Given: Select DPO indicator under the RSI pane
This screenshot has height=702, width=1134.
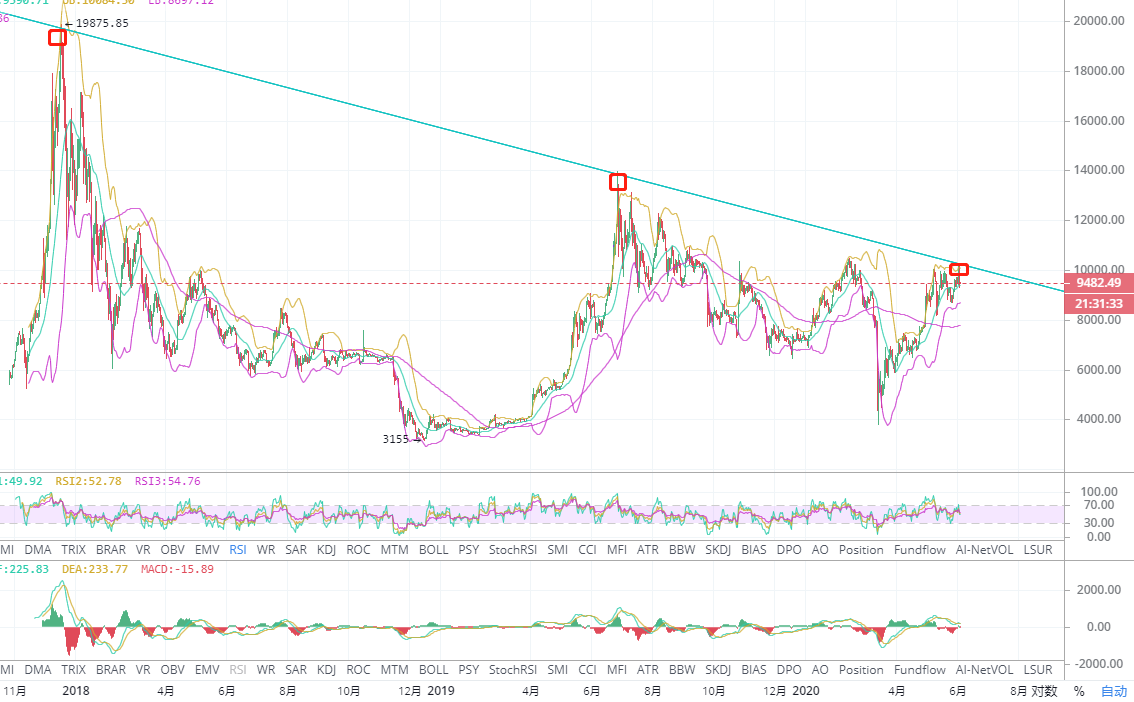Looking at the screenshot, I should tap(789, 549).
